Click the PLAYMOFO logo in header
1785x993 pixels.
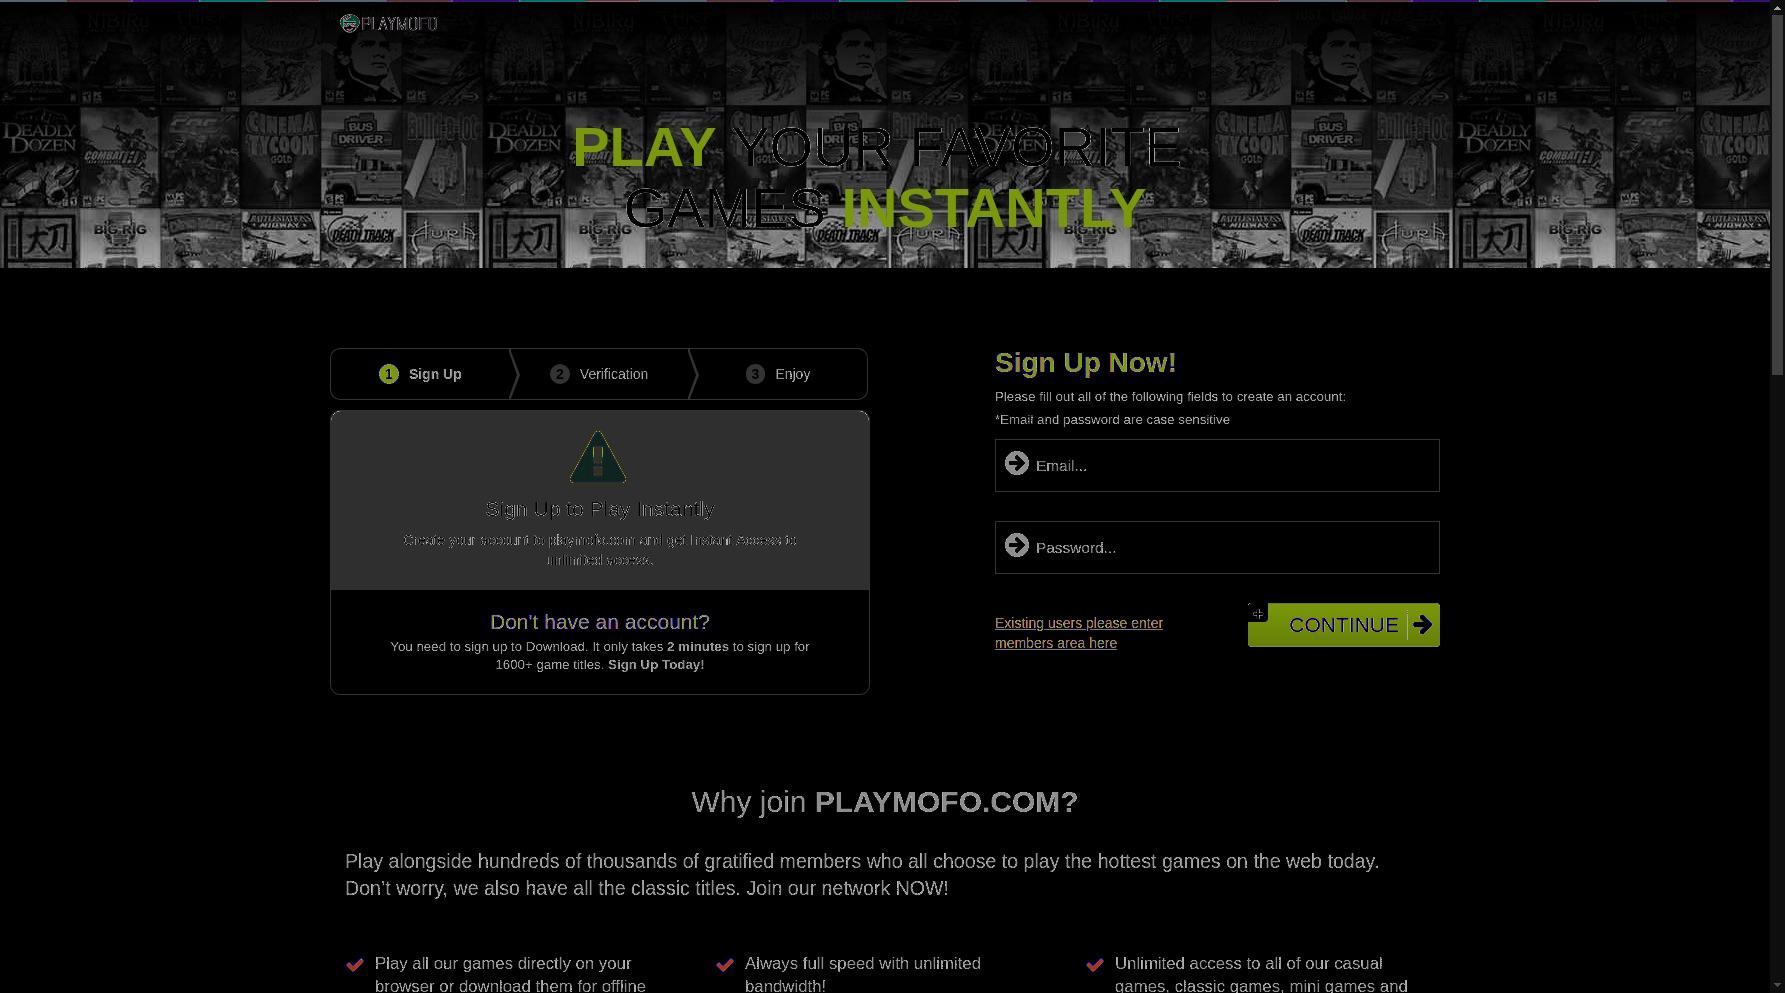tap(389, 23)
